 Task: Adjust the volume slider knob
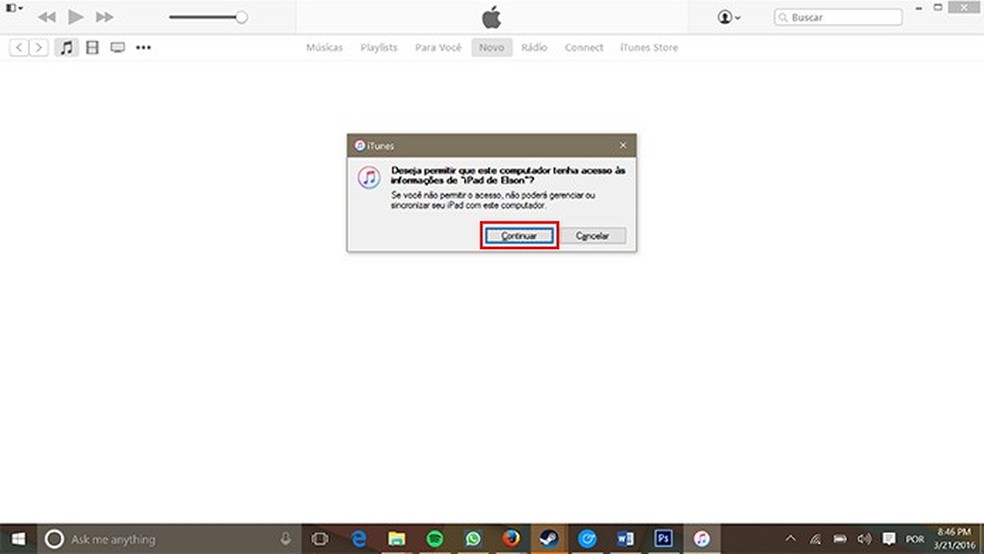click(x=242, y=18)
